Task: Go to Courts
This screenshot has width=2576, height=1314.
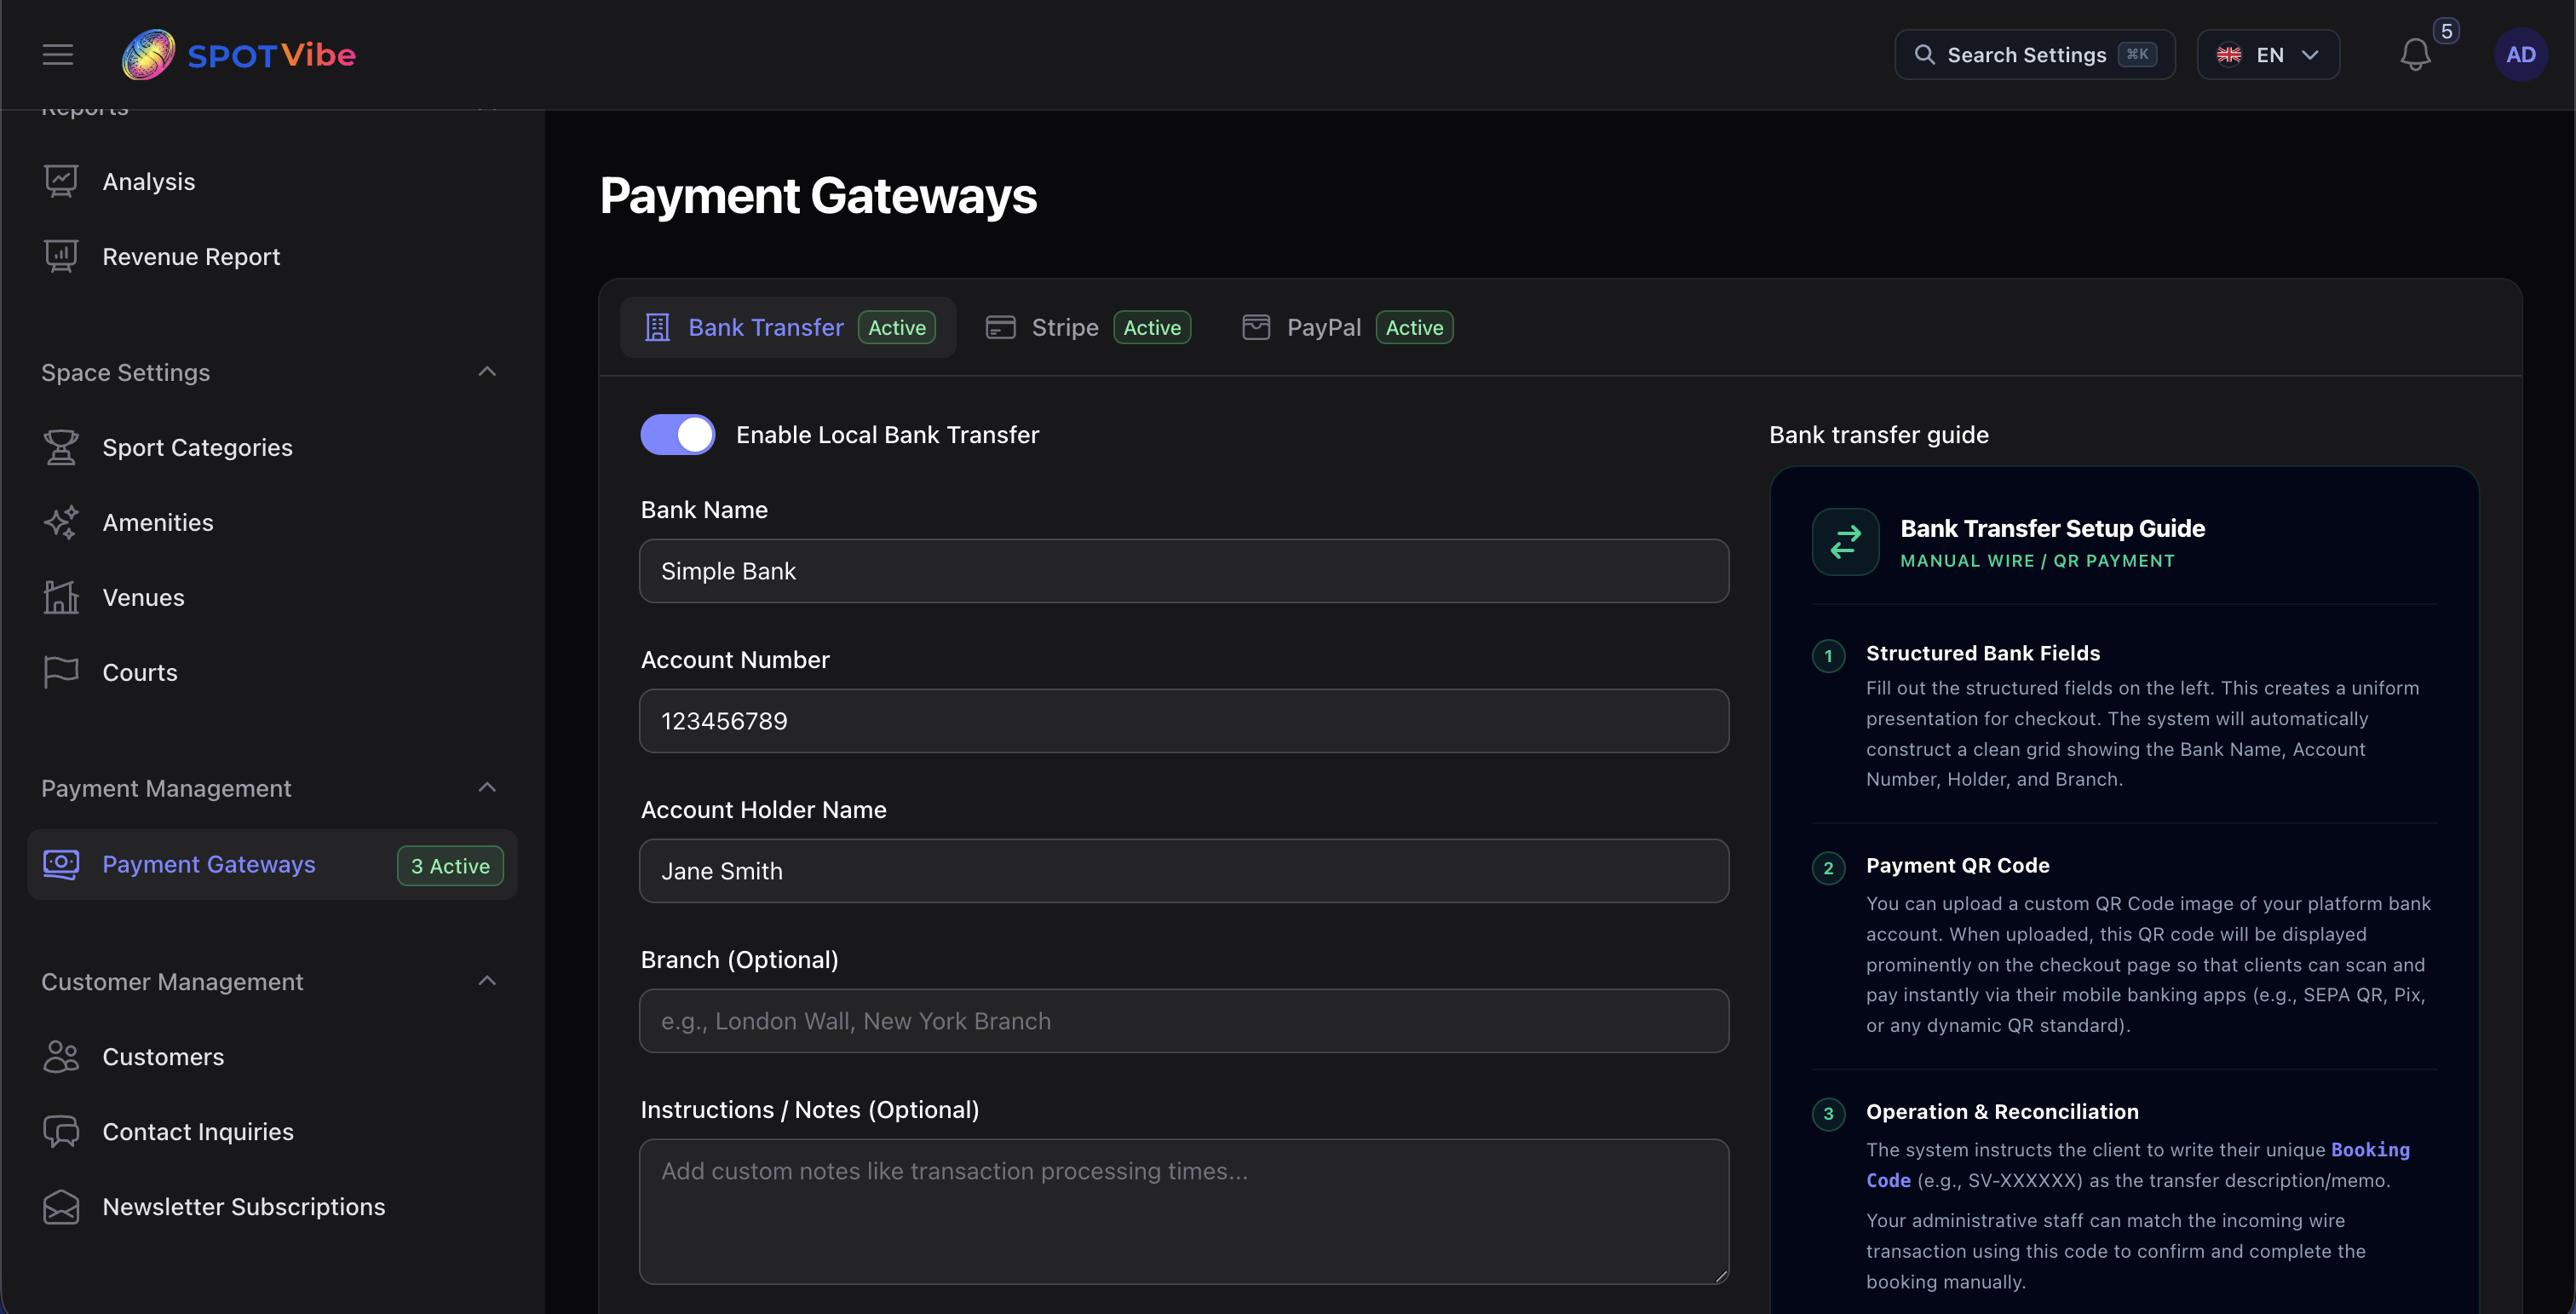Action: tap(140, 672)
